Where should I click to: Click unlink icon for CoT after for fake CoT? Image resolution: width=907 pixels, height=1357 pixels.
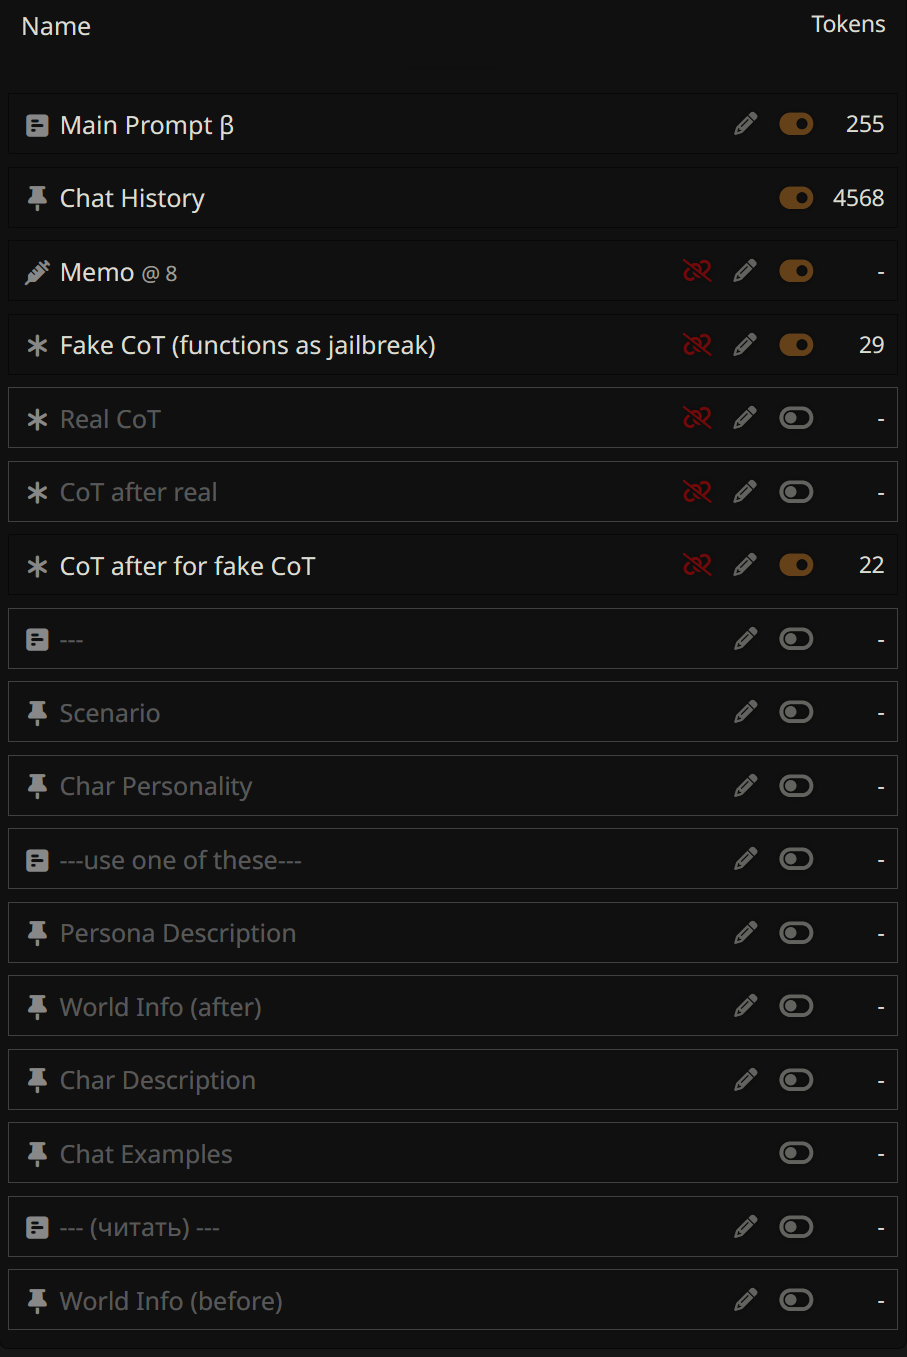point(697,565)
